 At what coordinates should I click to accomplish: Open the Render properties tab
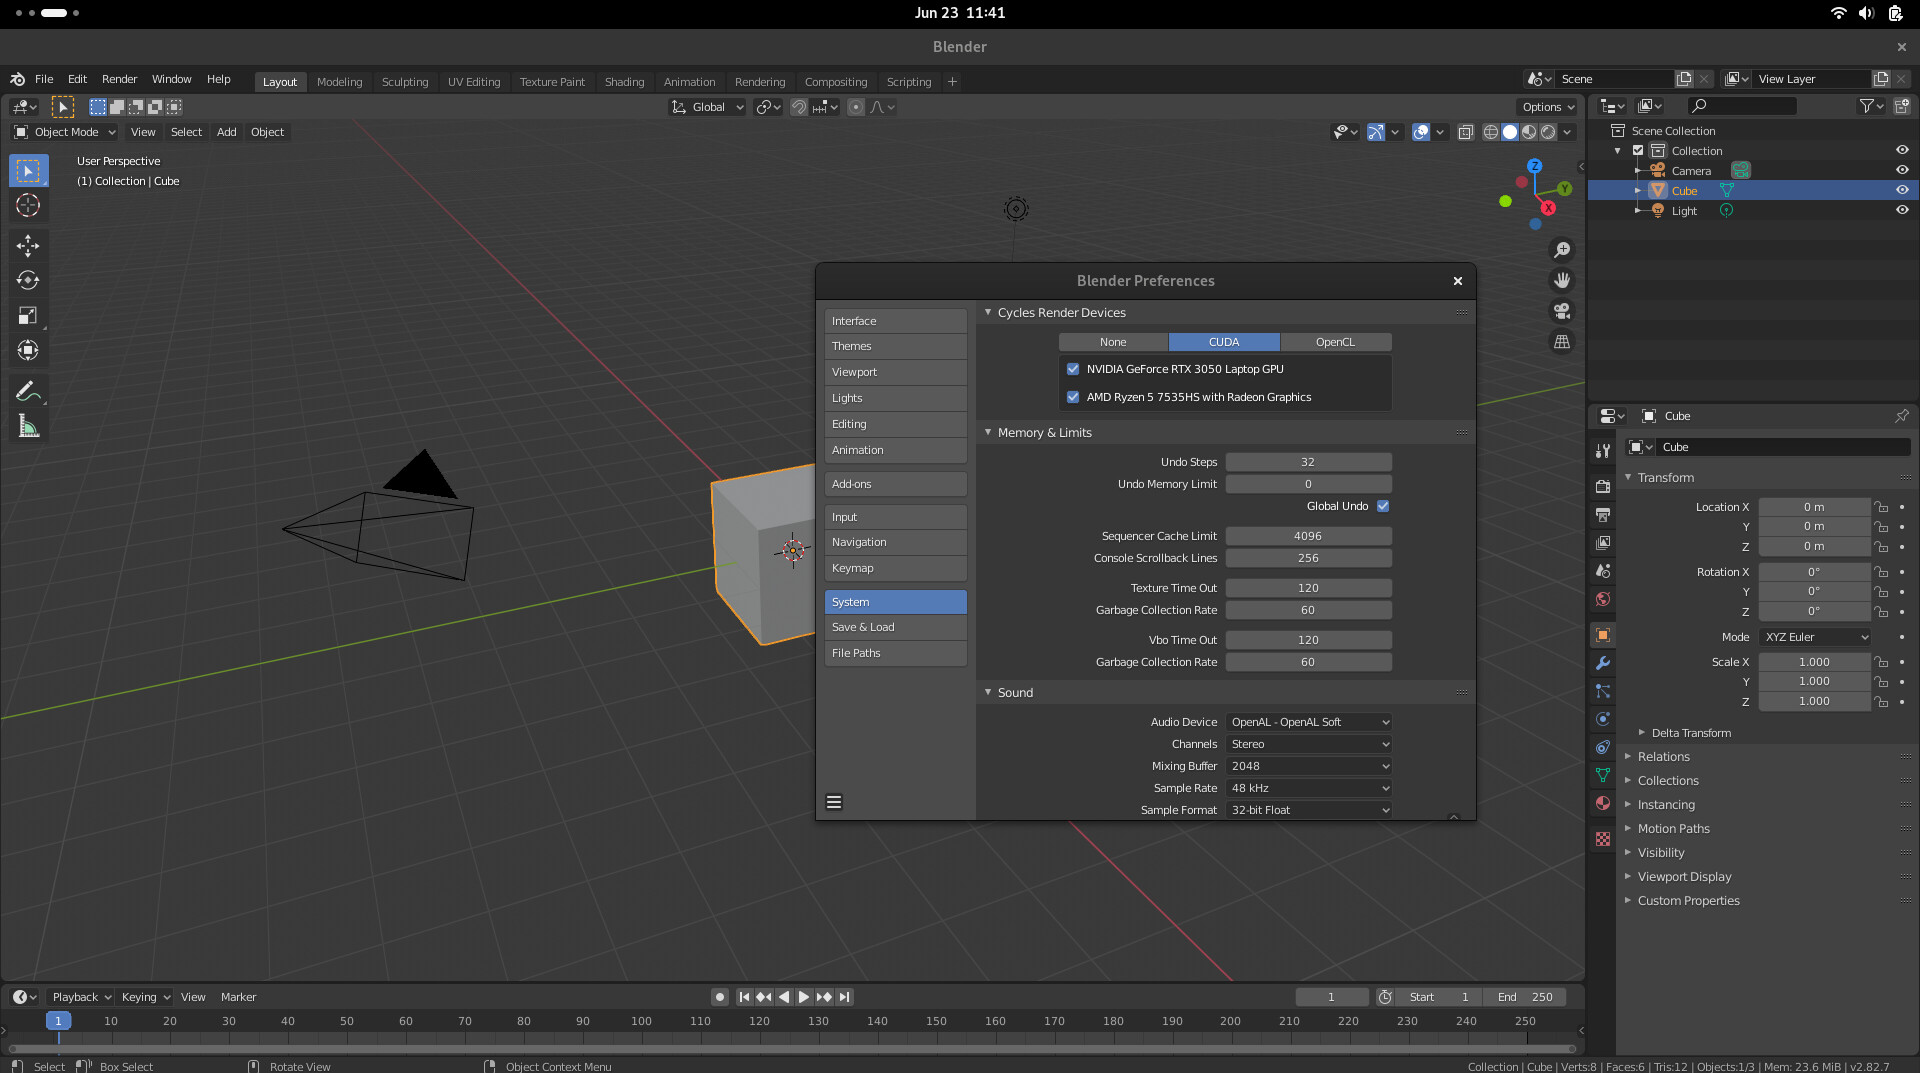(x=1603, y=486)
